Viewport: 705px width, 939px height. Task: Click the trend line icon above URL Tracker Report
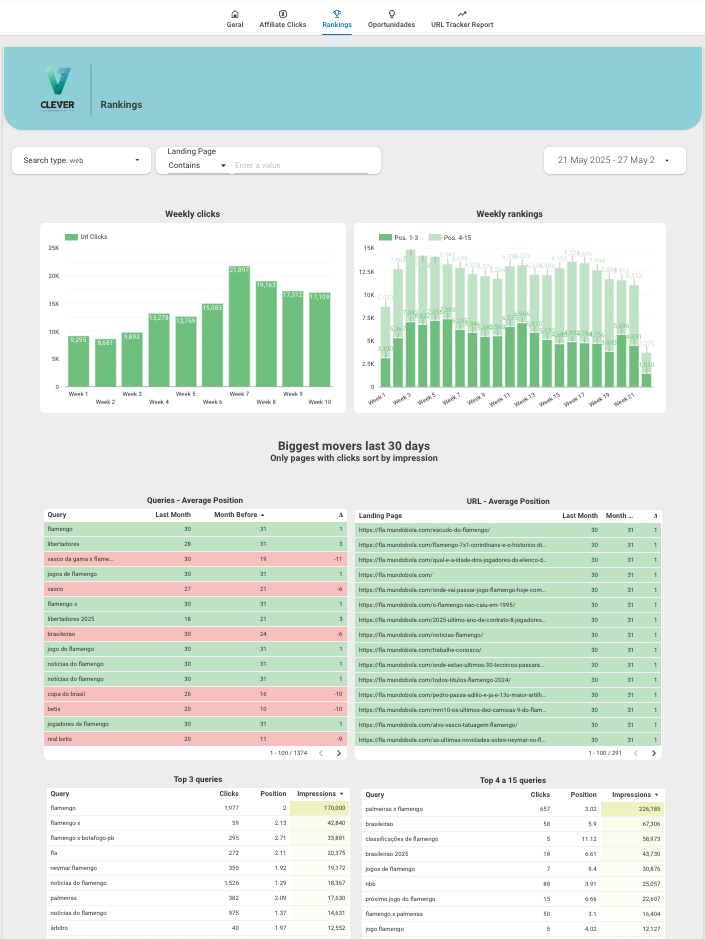(x=462, y=14)
